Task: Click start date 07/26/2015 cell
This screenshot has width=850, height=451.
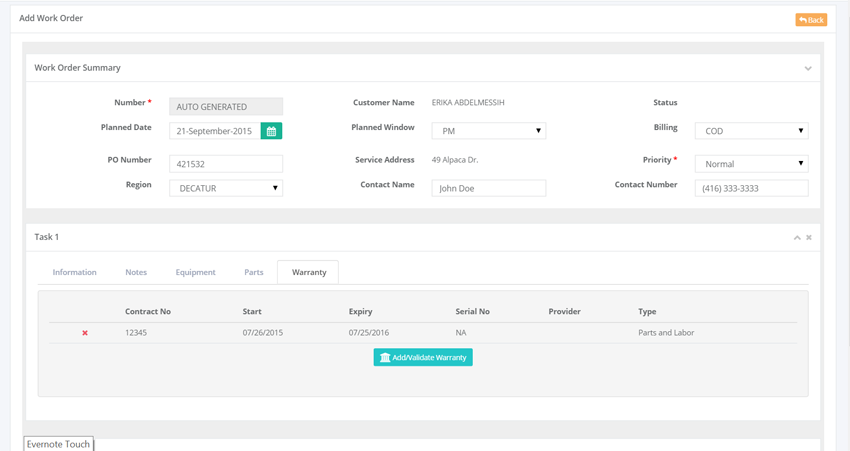Action: coord(262,333)
